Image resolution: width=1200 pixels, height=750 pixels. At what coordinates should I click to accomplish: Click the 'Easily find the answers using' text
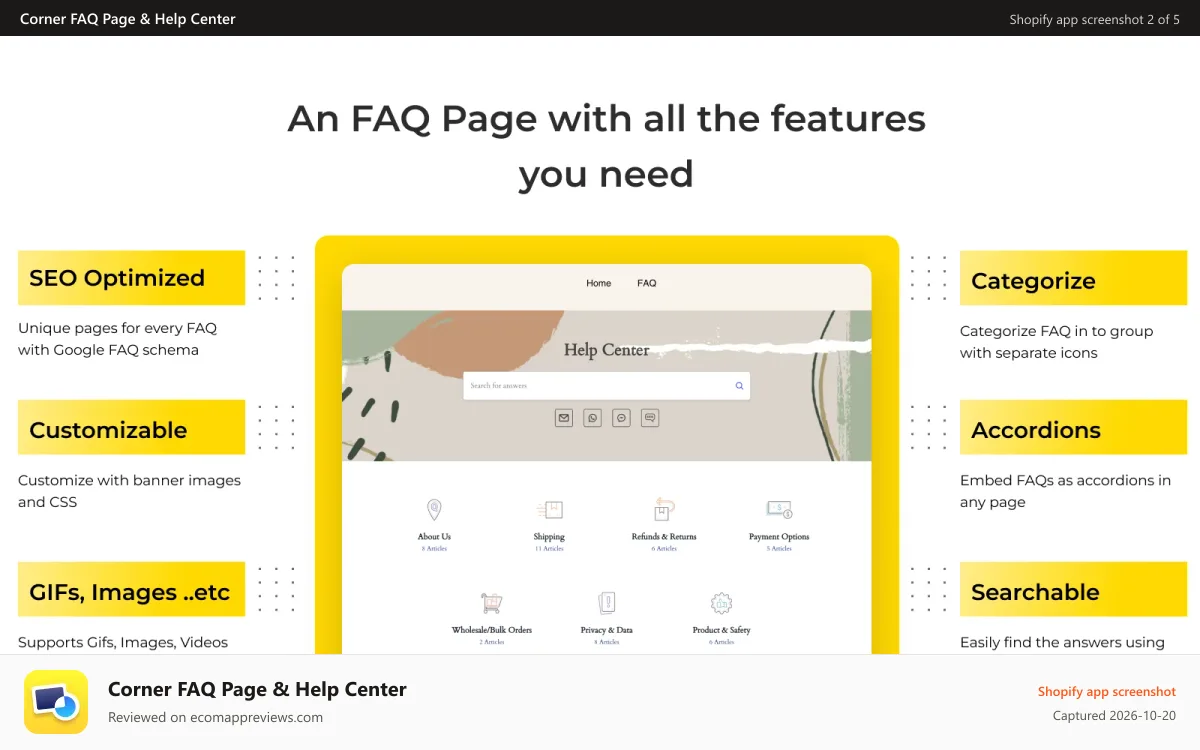(1062, 642)
